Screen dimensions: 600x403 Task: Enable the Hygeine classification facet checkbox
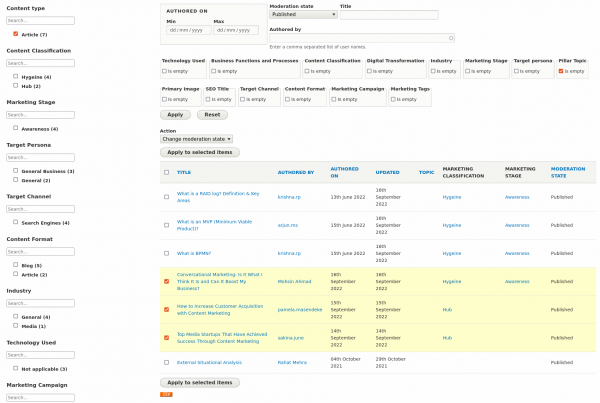pyautogui.click(x=15, y=77)
